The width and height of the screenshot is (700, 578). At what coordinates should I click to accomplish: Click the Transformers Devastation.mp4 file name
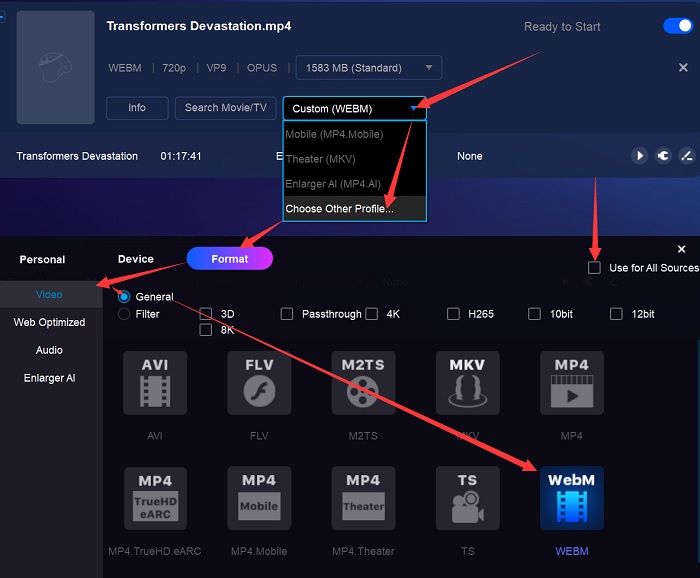pyautogui.click(x=199, y=26)
